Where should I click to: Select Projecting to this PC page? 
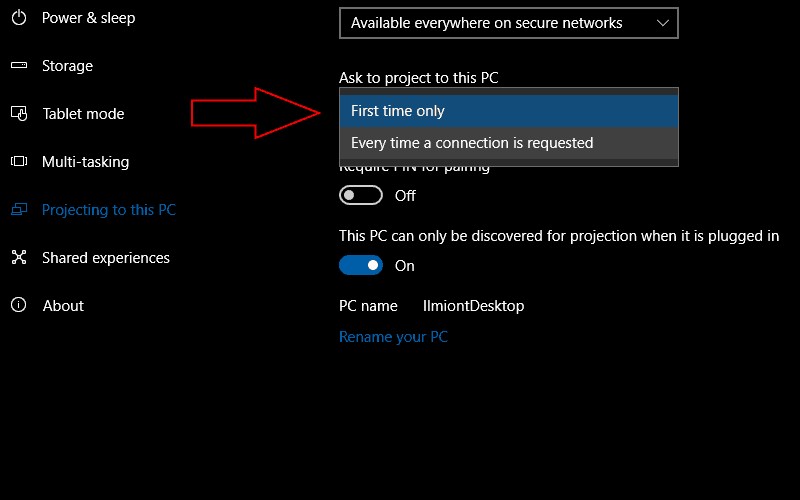tap(109, 210)
